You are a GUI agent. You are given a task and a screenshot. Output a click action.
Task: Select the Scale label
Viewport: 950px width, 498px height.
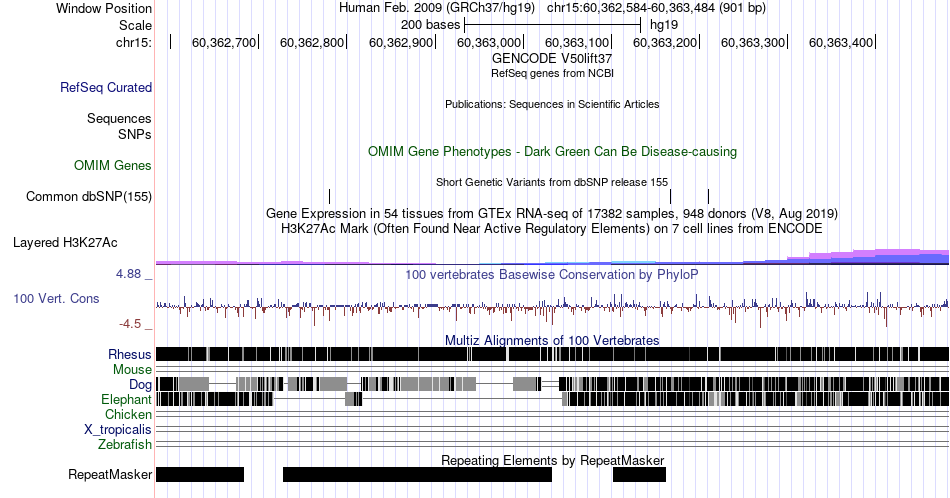135,25
